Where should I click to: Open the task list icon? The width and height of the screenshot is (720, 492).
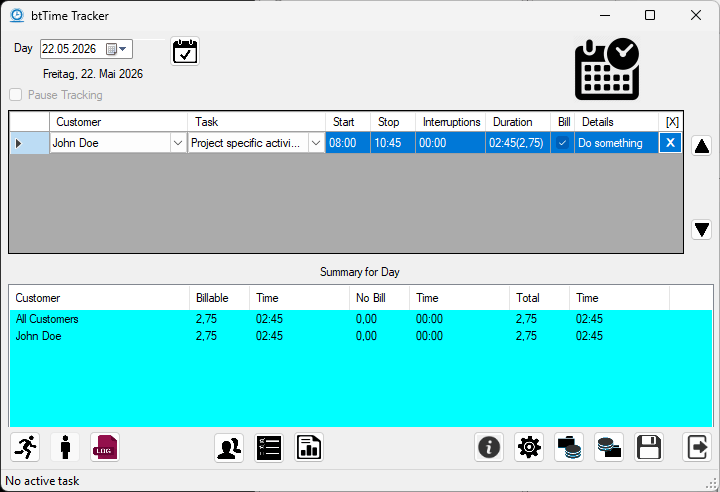[269, 447]
